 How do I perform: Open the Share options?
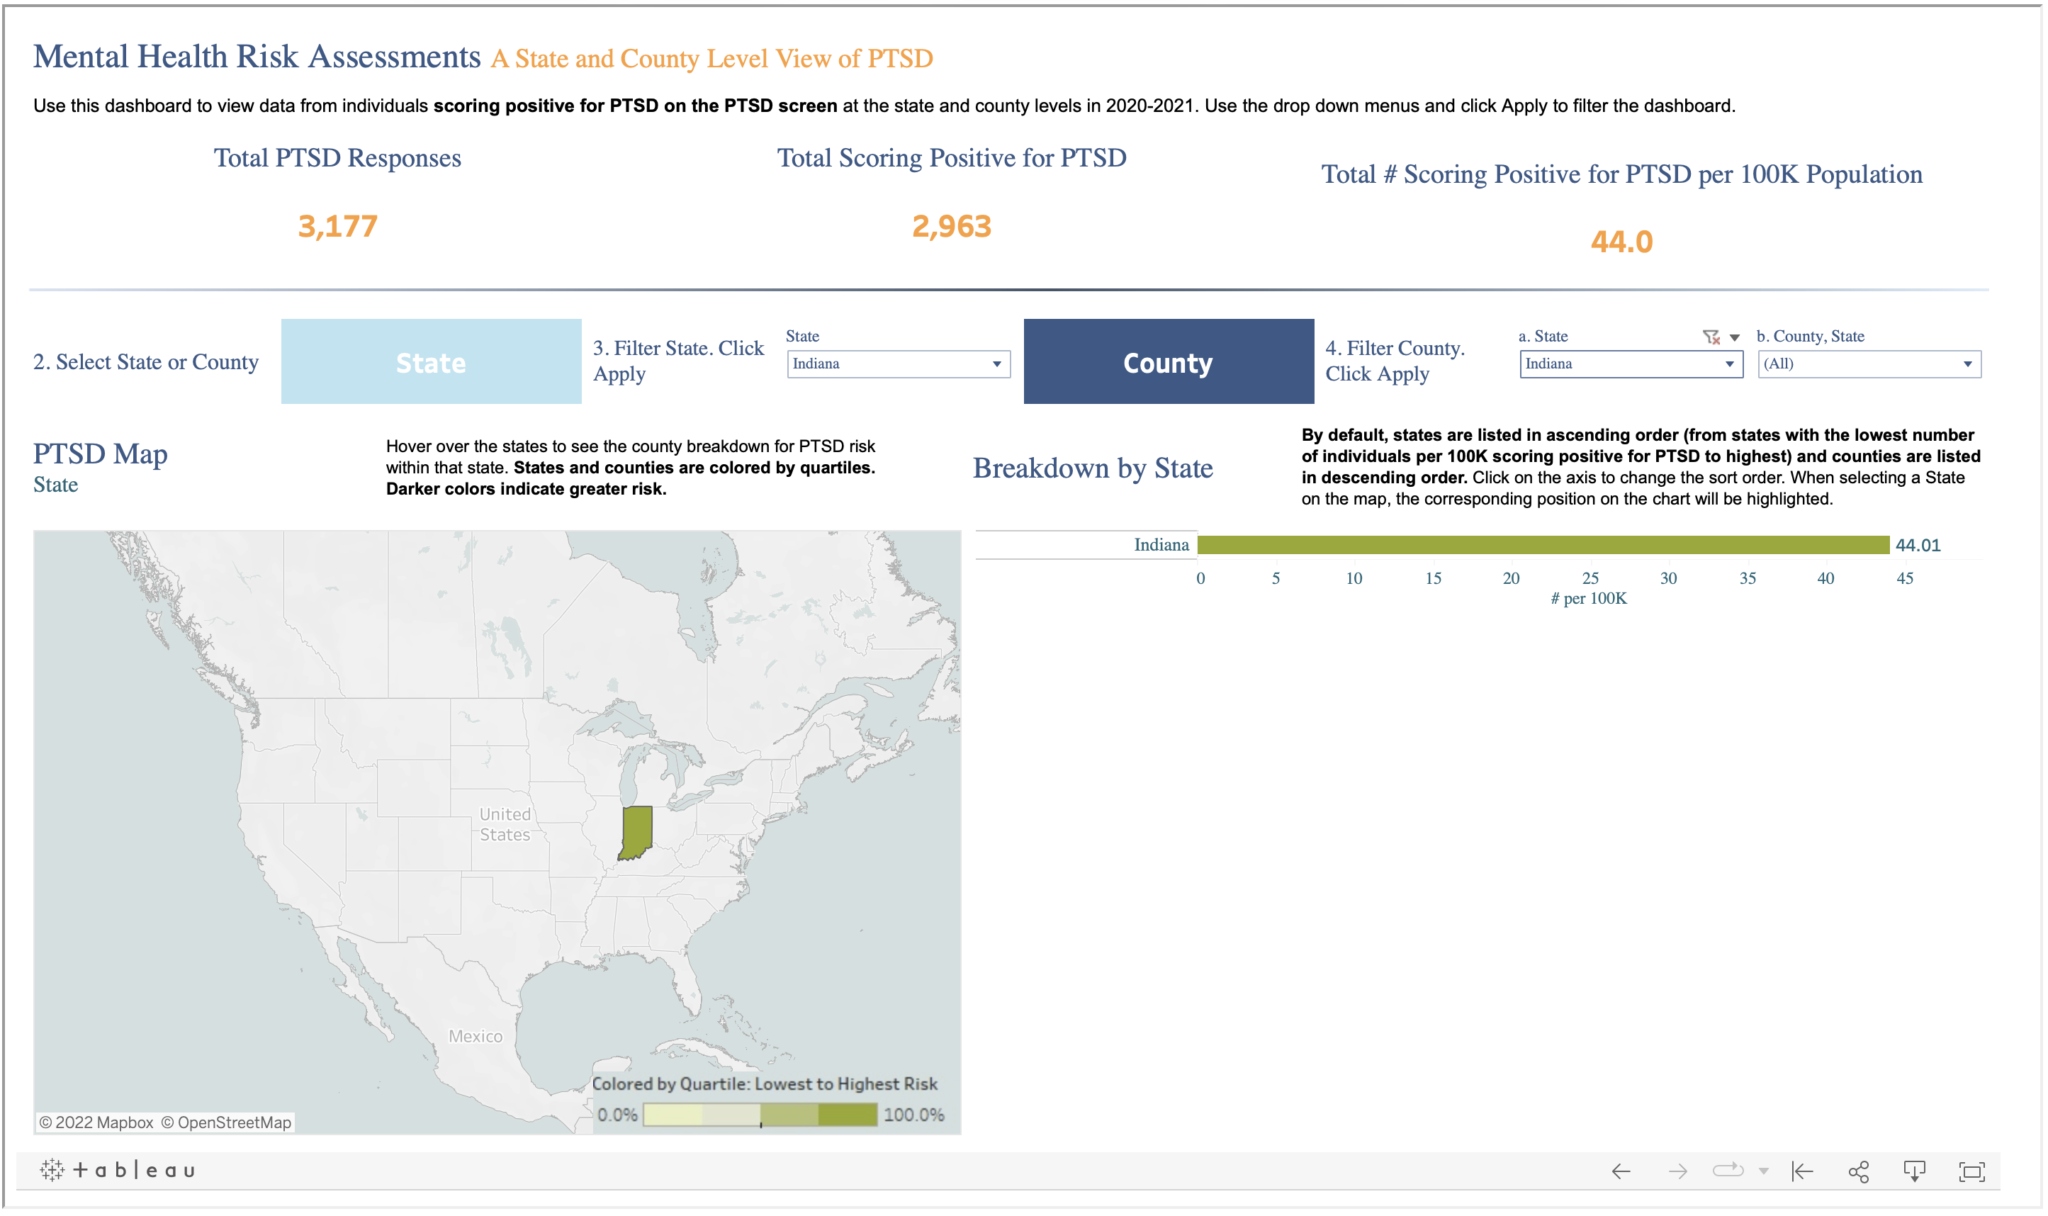tap(1860, 1170)
